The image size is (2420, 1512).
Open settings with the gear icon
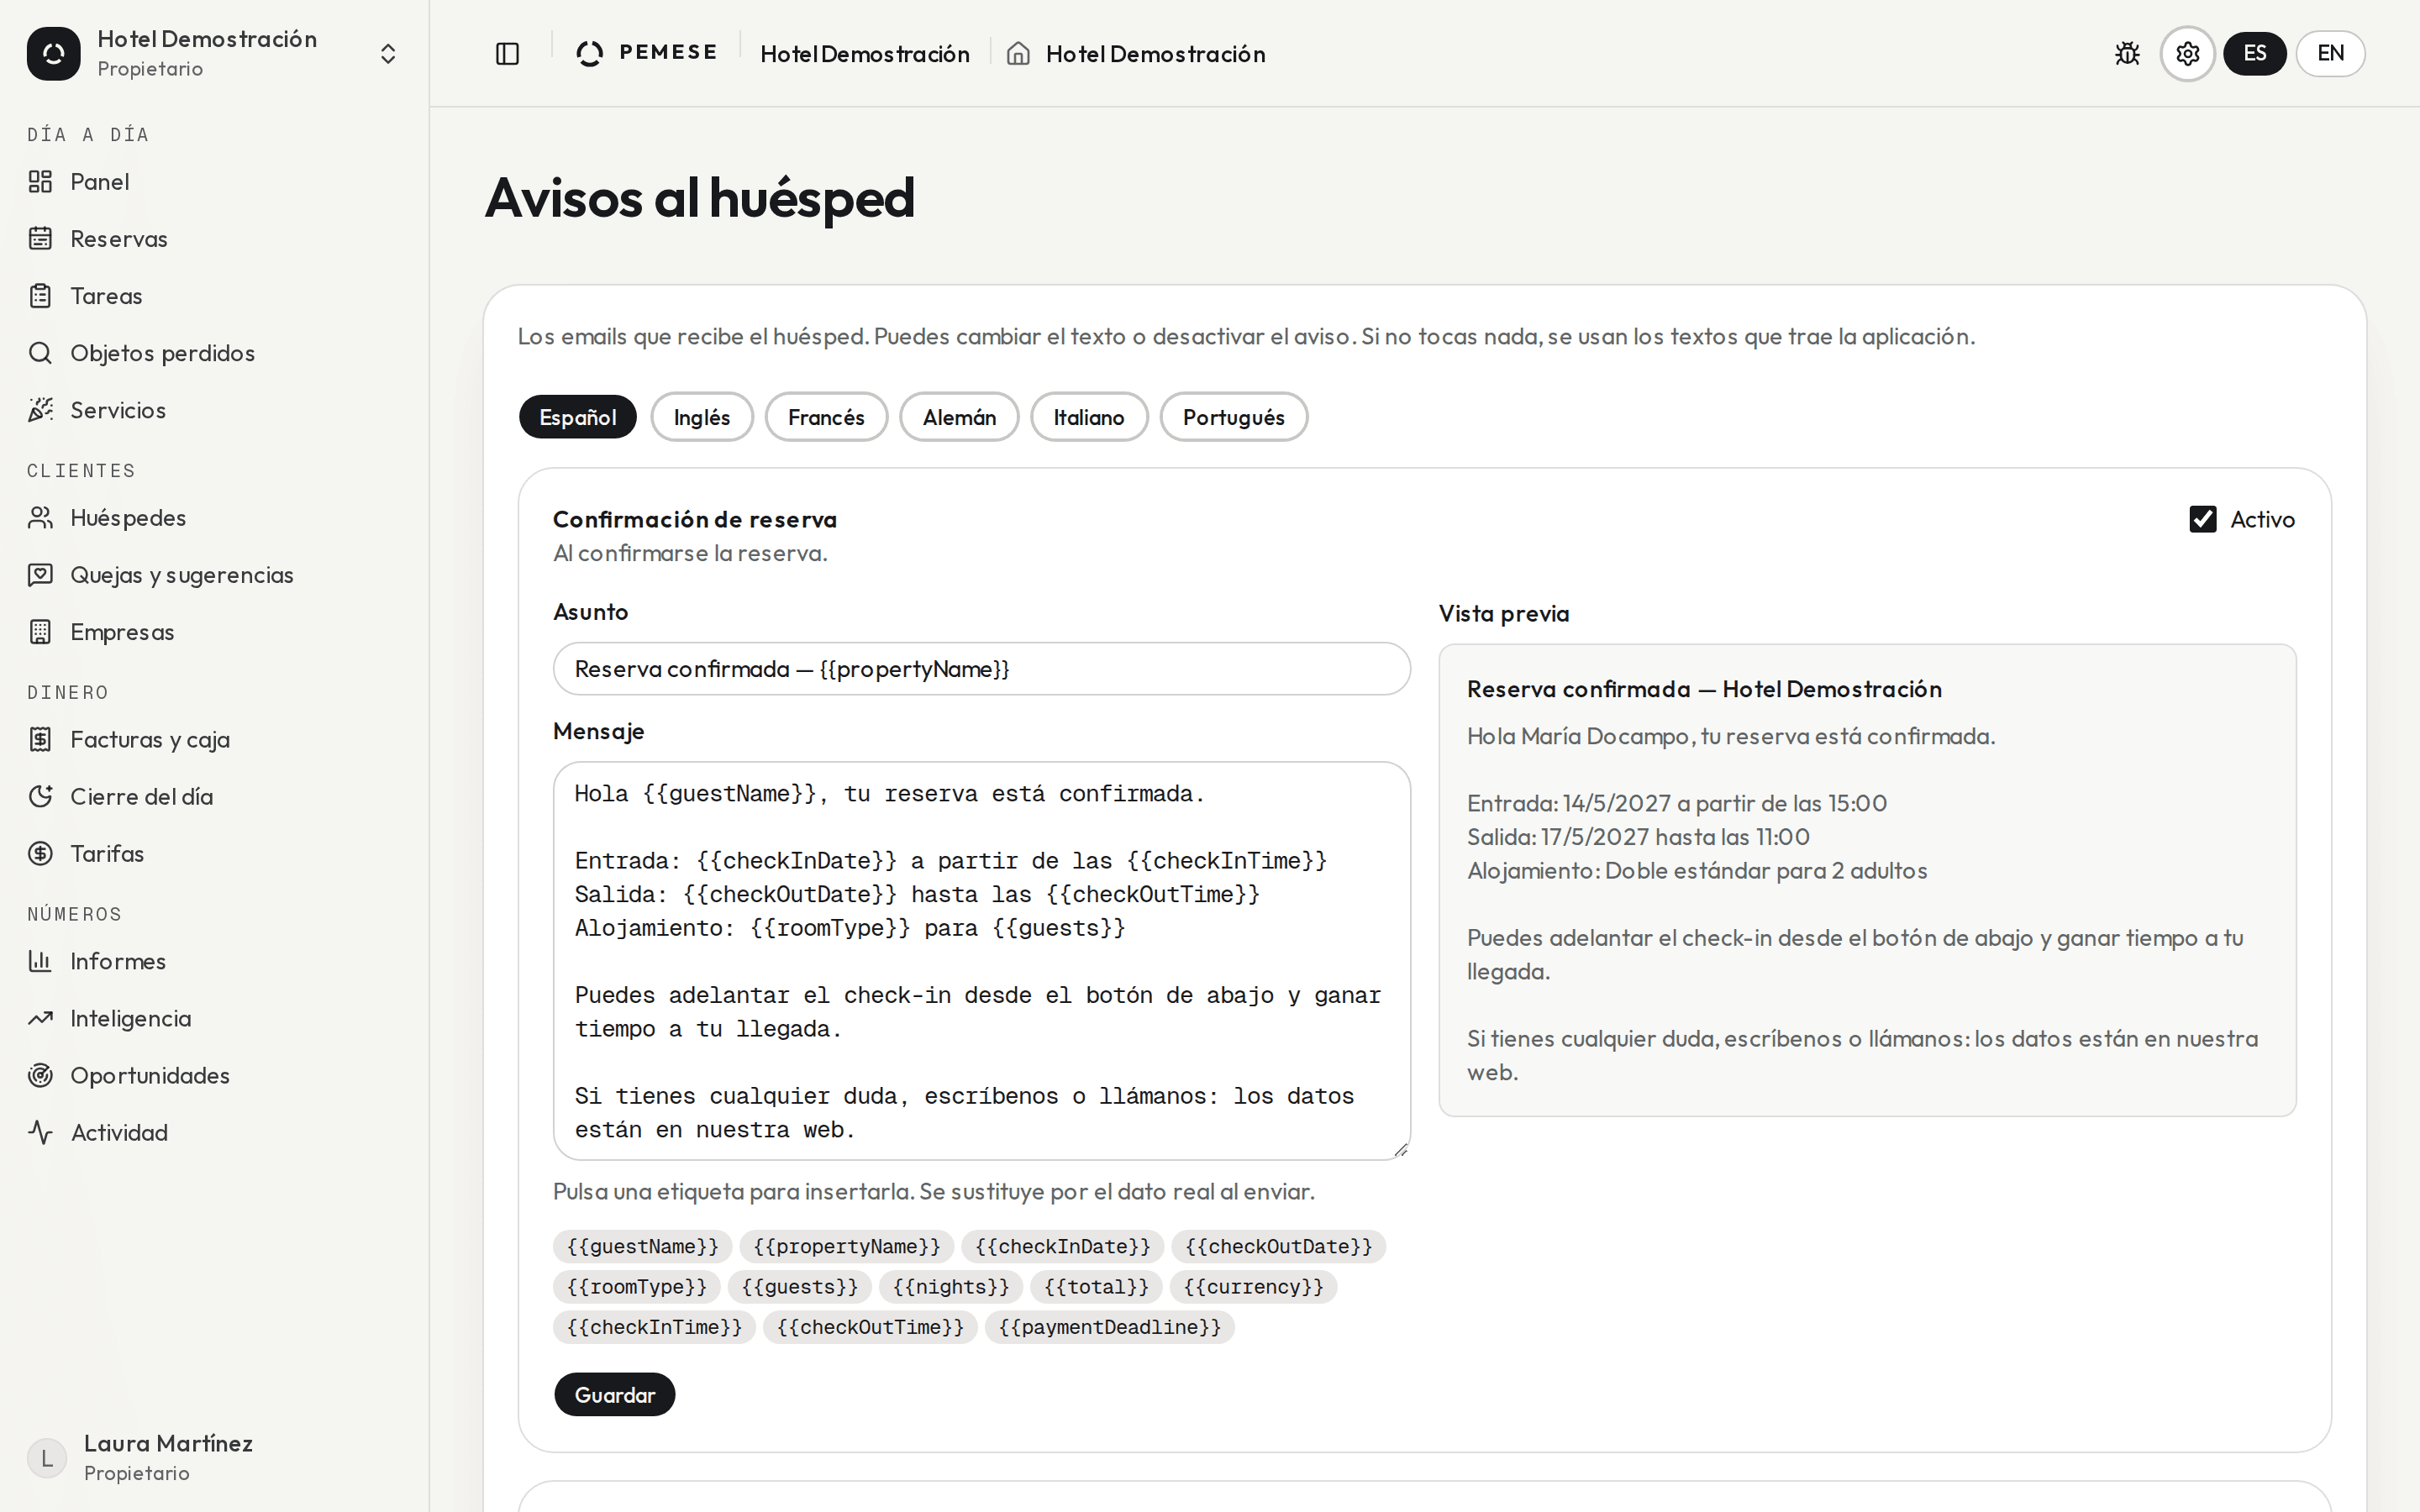2187,53
